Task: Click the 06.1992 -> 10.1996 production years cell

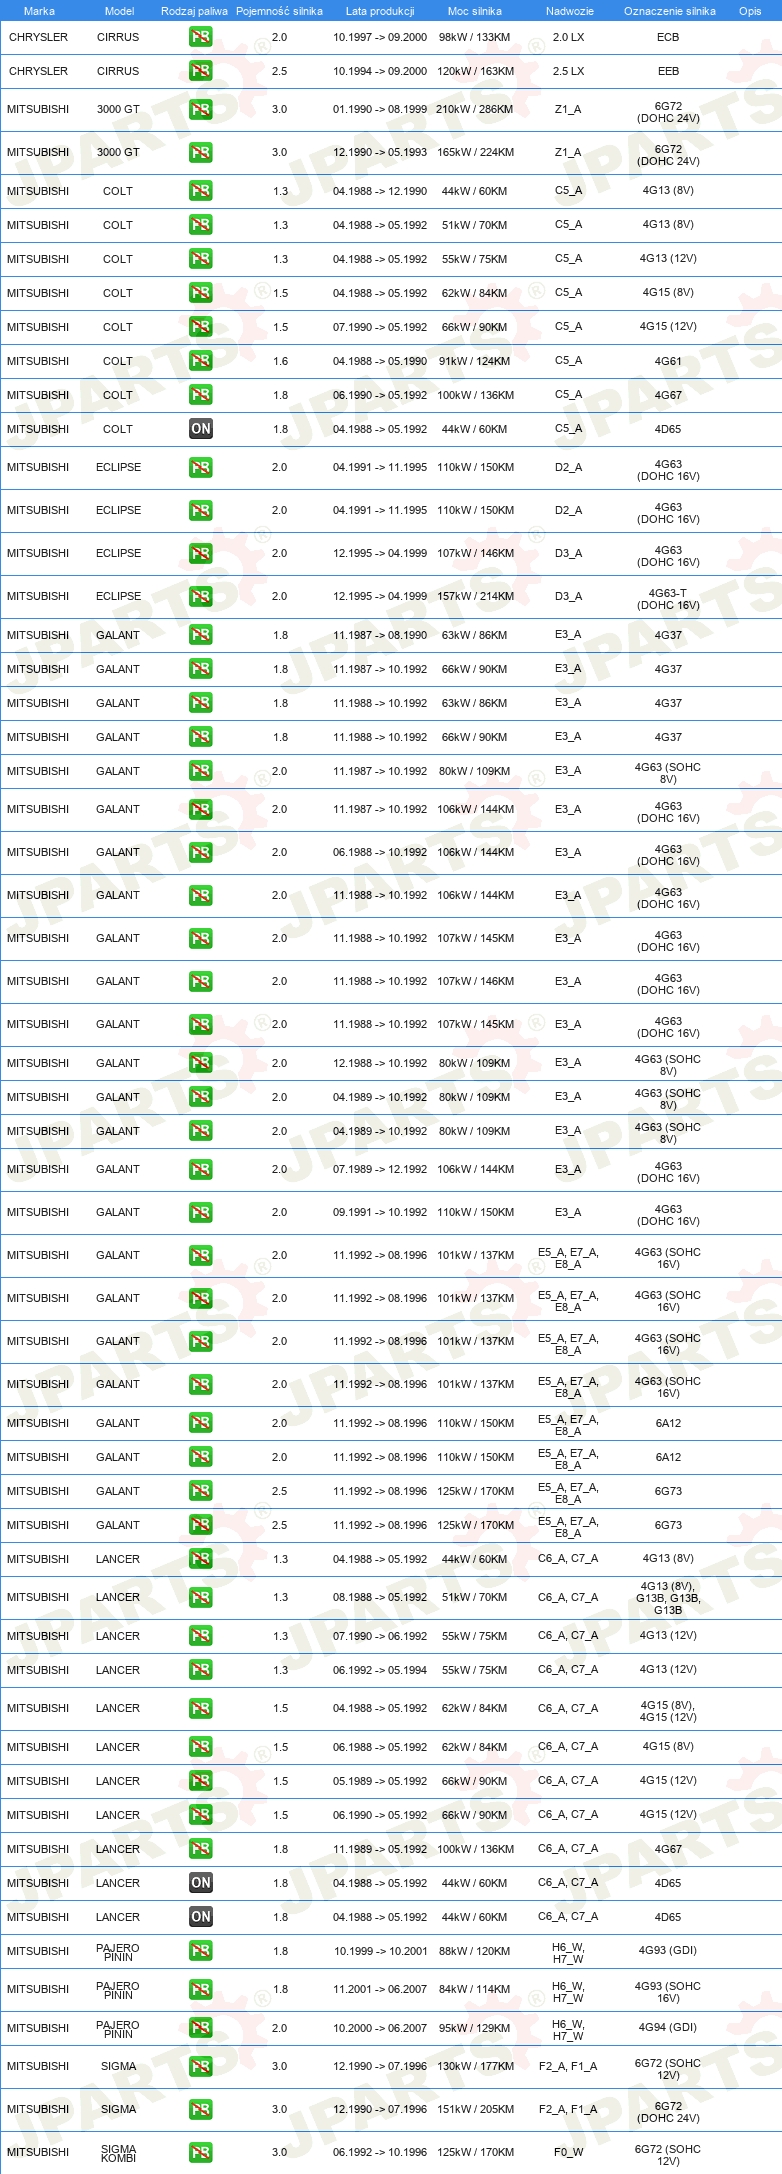Action: pyautogui.click(x=380, y=2152)
